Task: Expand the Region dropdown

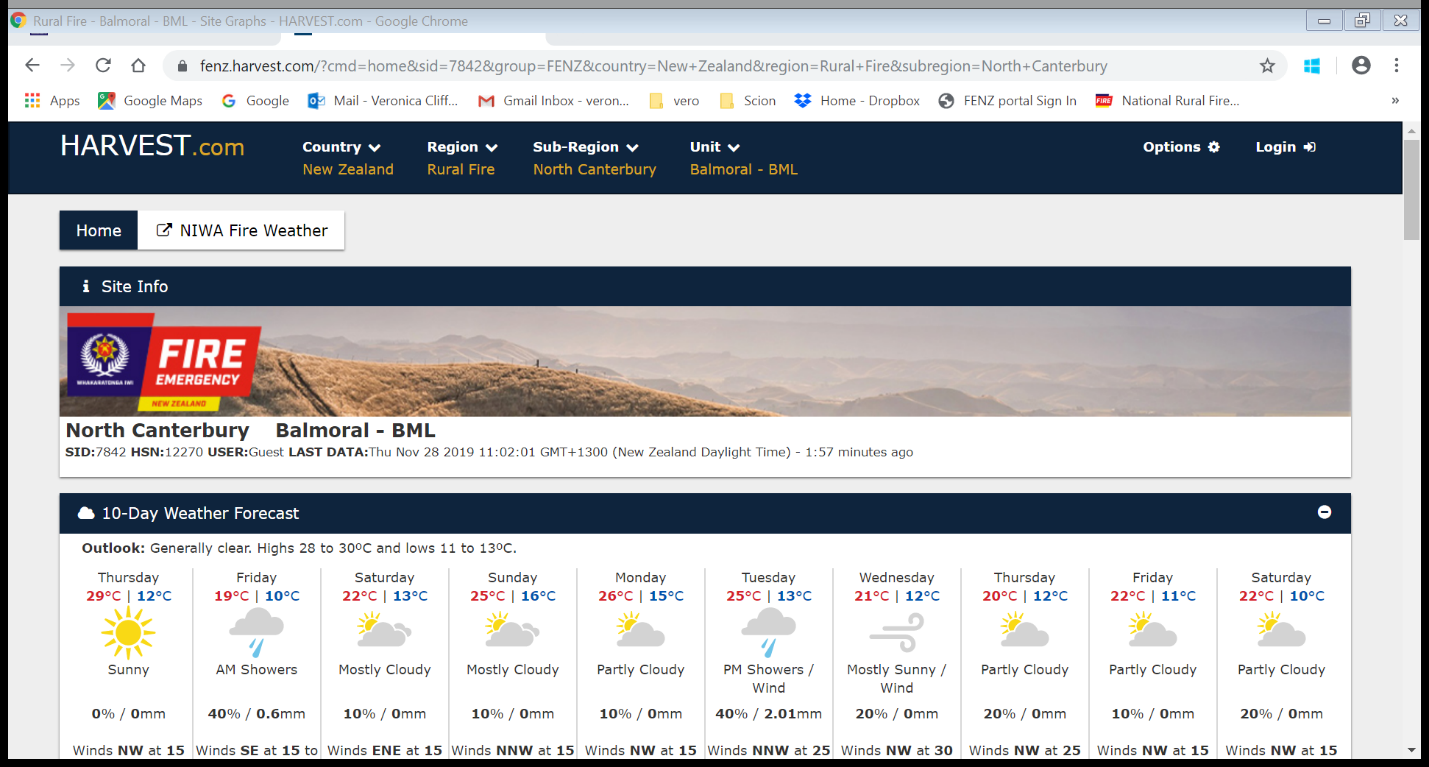Action: click(x=462, y=147)
